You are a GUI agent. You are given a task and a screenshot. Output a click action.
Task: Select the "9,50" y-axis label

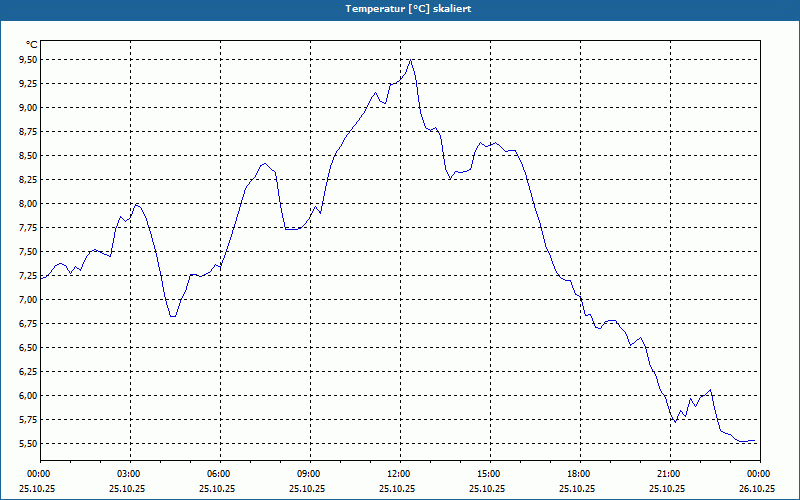click(28, 60)
